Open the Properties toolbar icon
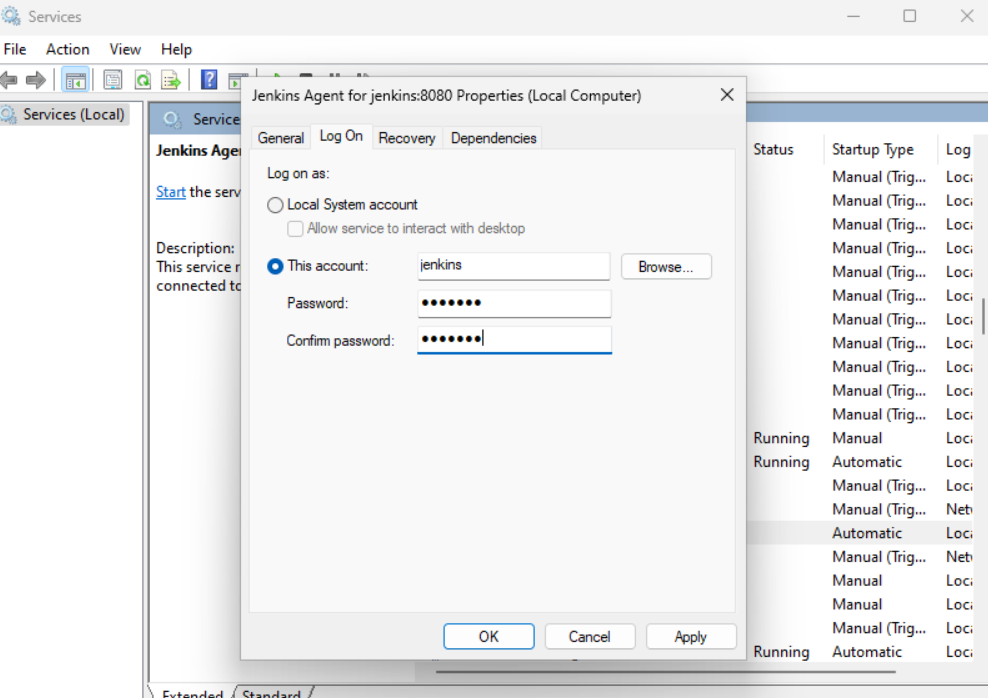Image resolution: width=988 pixels, height=698 pixels. pos(113,80)
